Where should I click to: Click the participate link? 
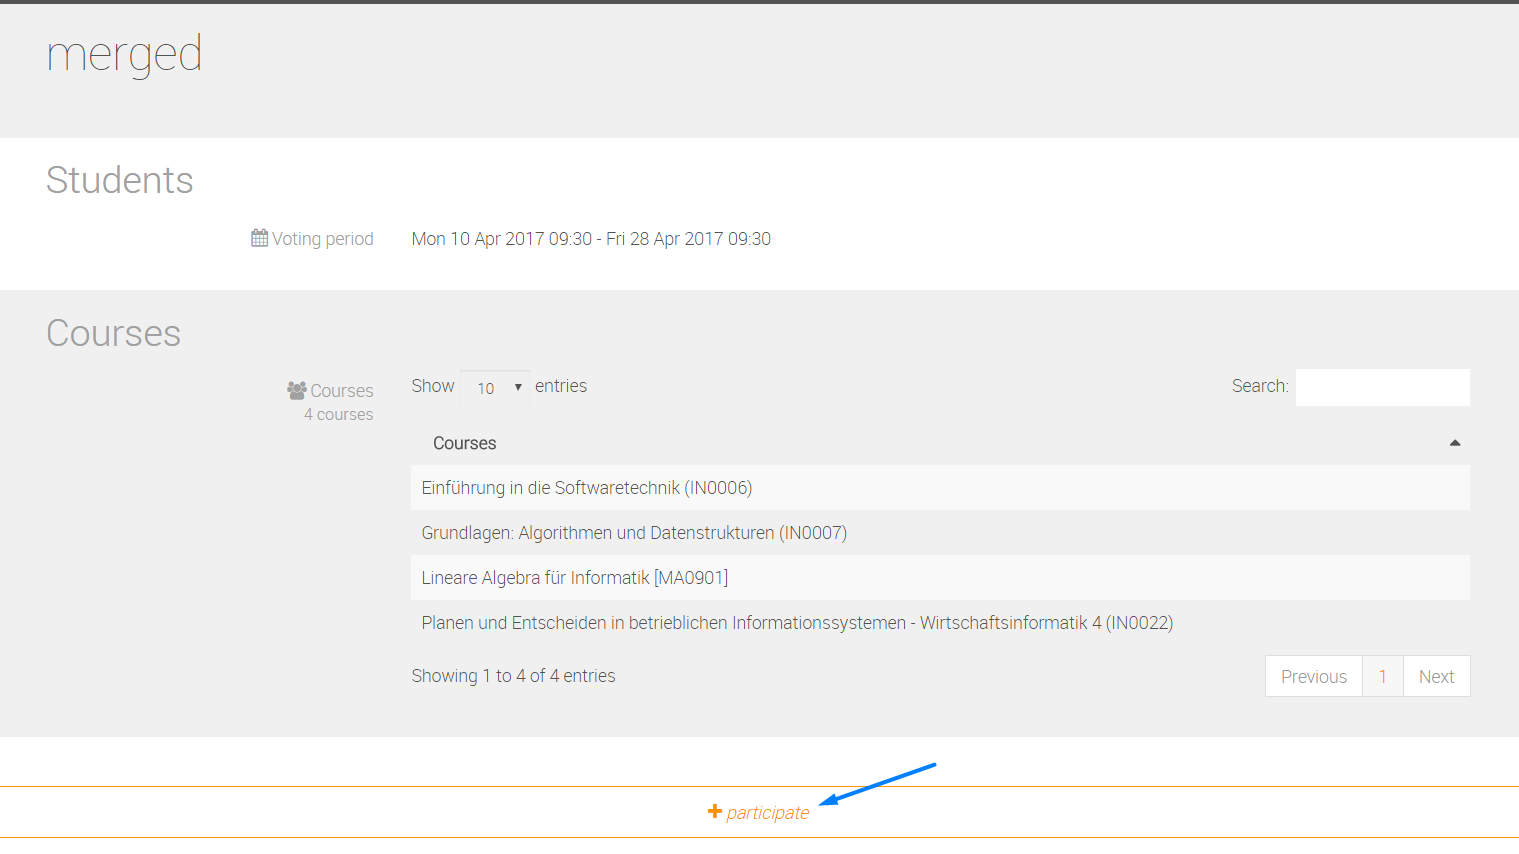pyautogui.click(x=767, y=813)
